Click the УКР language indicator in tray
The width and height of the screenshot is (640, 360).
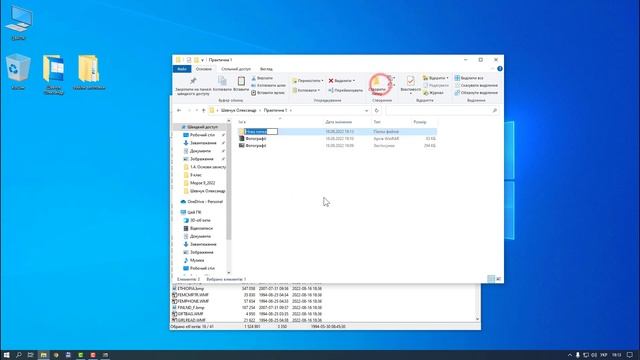(604, 356)
